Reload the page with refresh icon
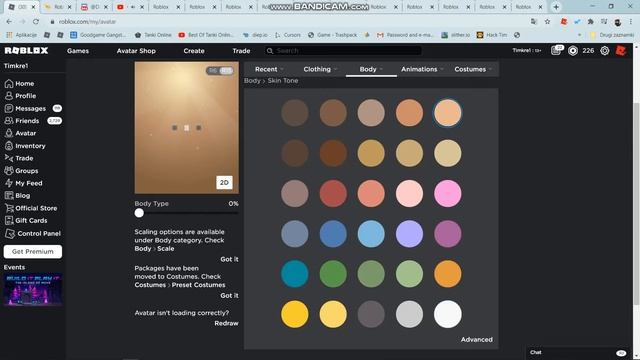Image resolution: width=640 pixels, height=360 pixels. click(x=36, y=22)
